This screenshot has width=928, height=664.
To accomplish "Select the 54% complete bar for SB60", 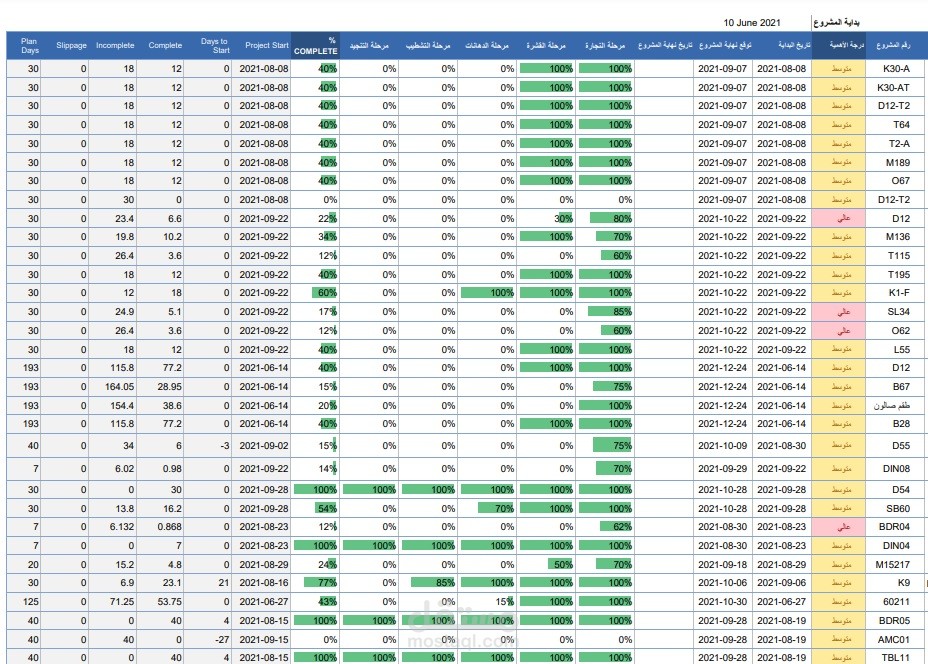I will click(x=326, y=508).
